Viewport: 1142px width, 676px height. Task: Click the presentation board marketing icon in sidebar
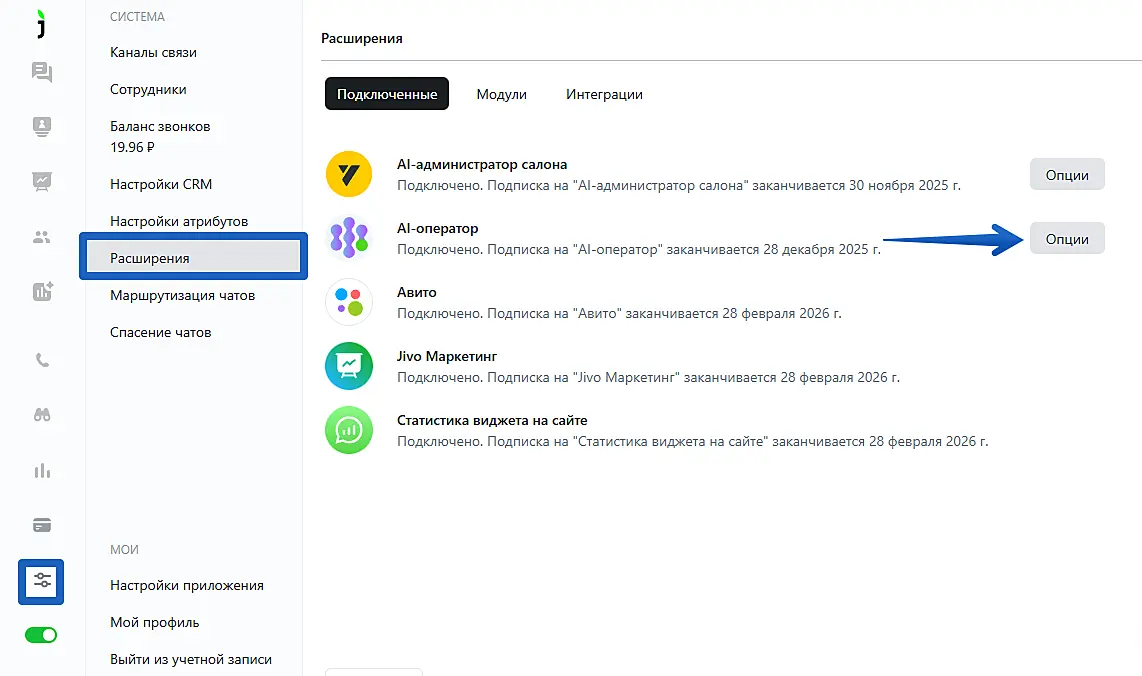click(41, 181)
